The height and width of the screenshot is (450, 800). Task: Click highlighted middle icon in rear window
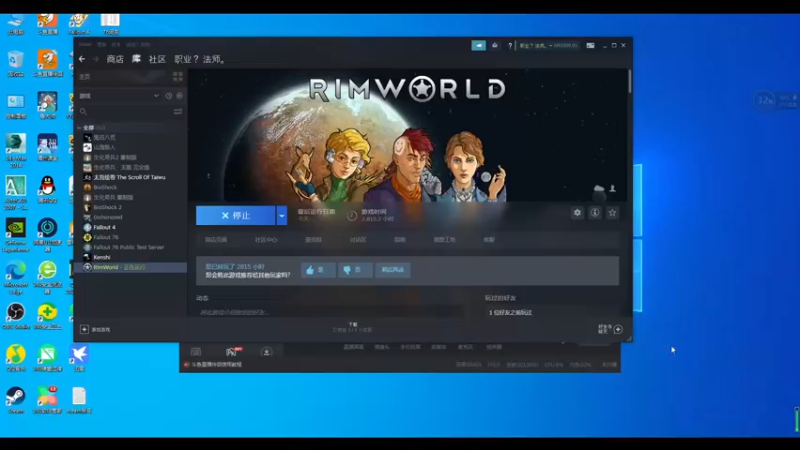pyautogui.click(x=233, y=352)
